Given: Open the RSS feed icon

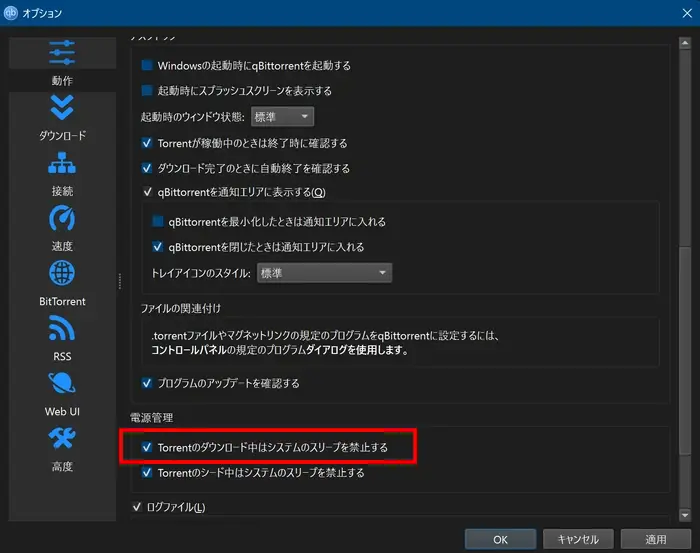Looking at the screenshot, I should [62, 328].
